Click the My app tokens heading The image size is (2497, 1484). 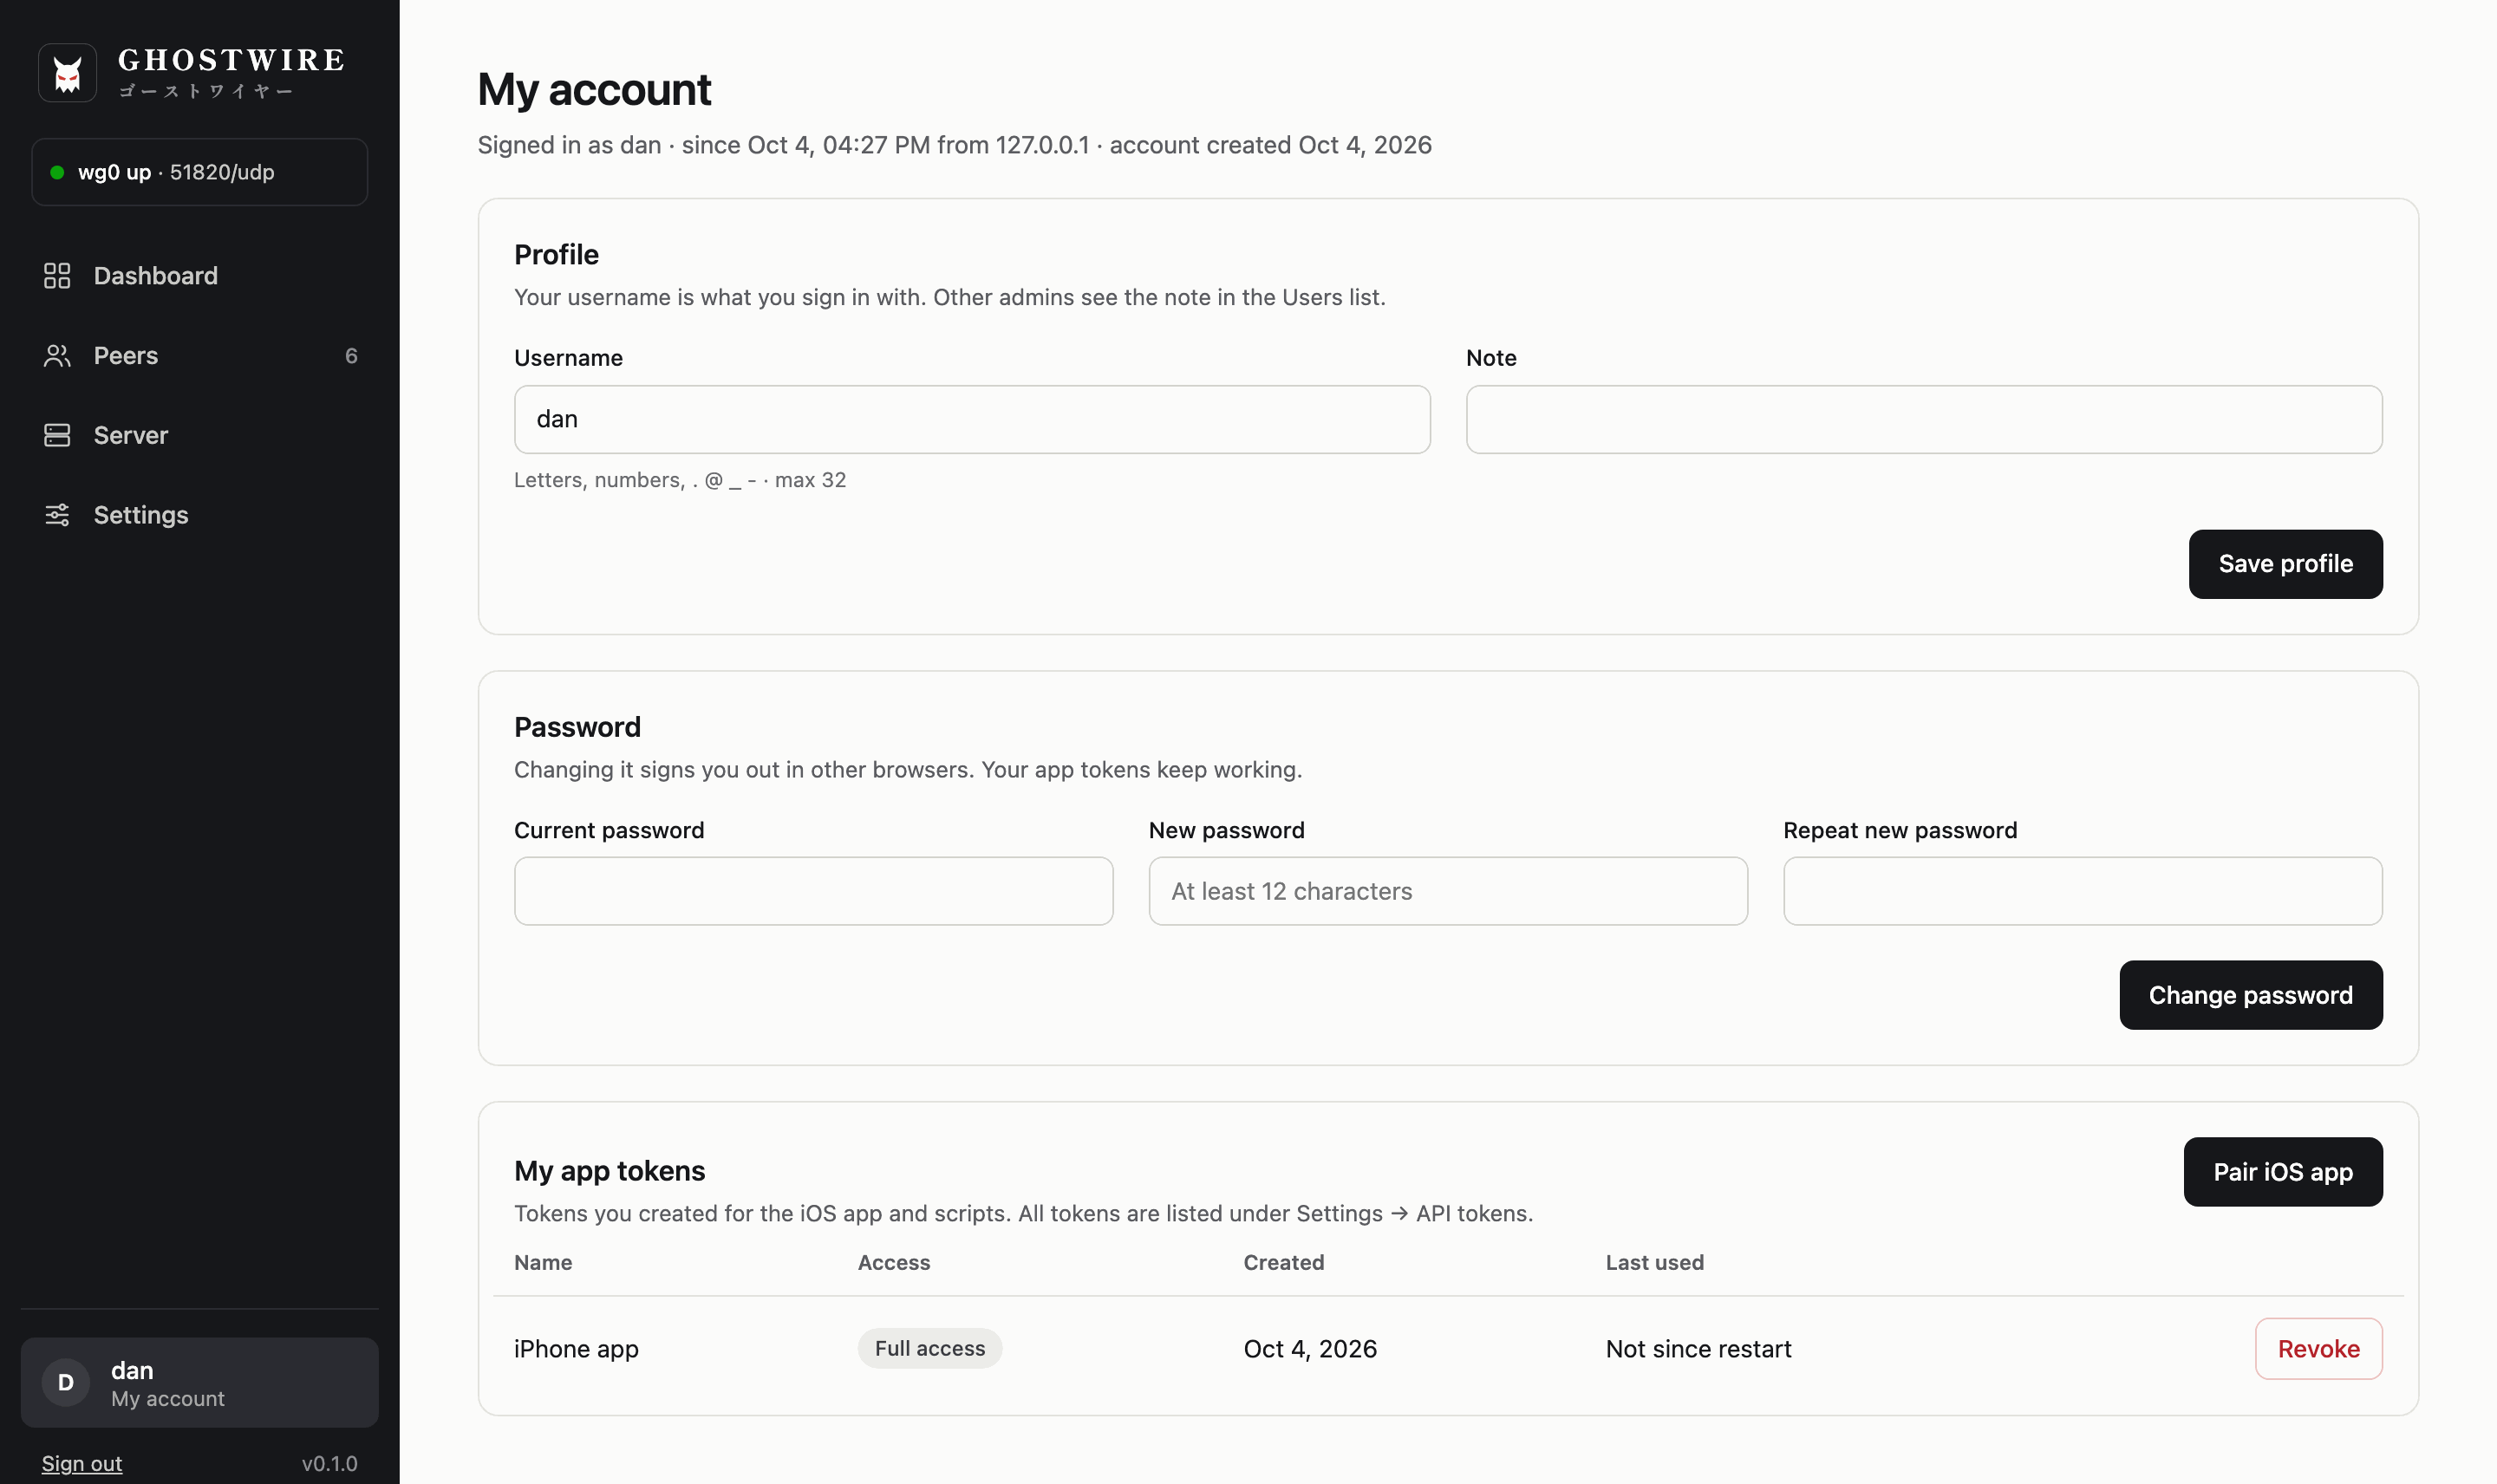tap(609, 1171)
